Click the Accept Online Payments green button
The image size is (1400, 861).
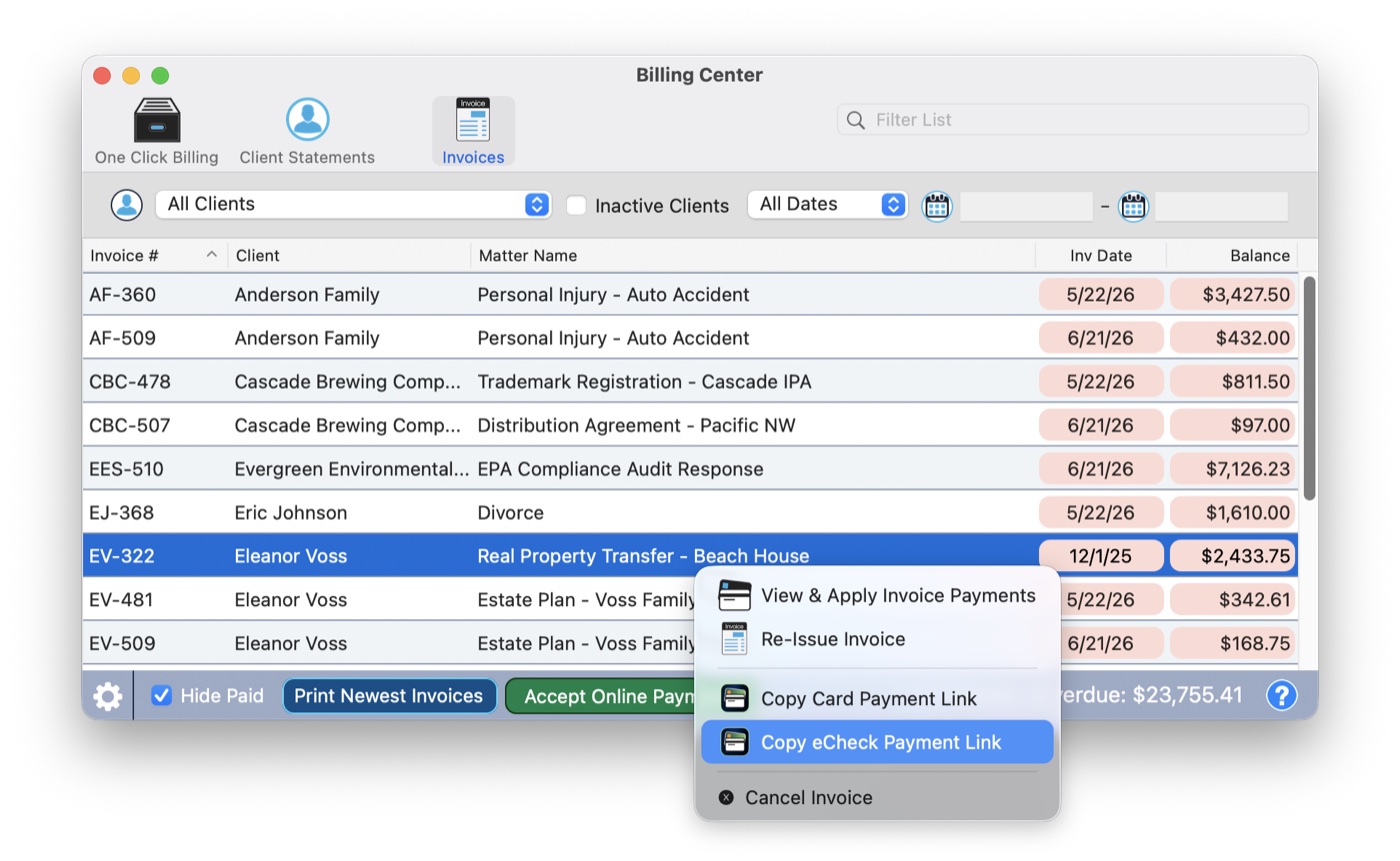[600, 696]
